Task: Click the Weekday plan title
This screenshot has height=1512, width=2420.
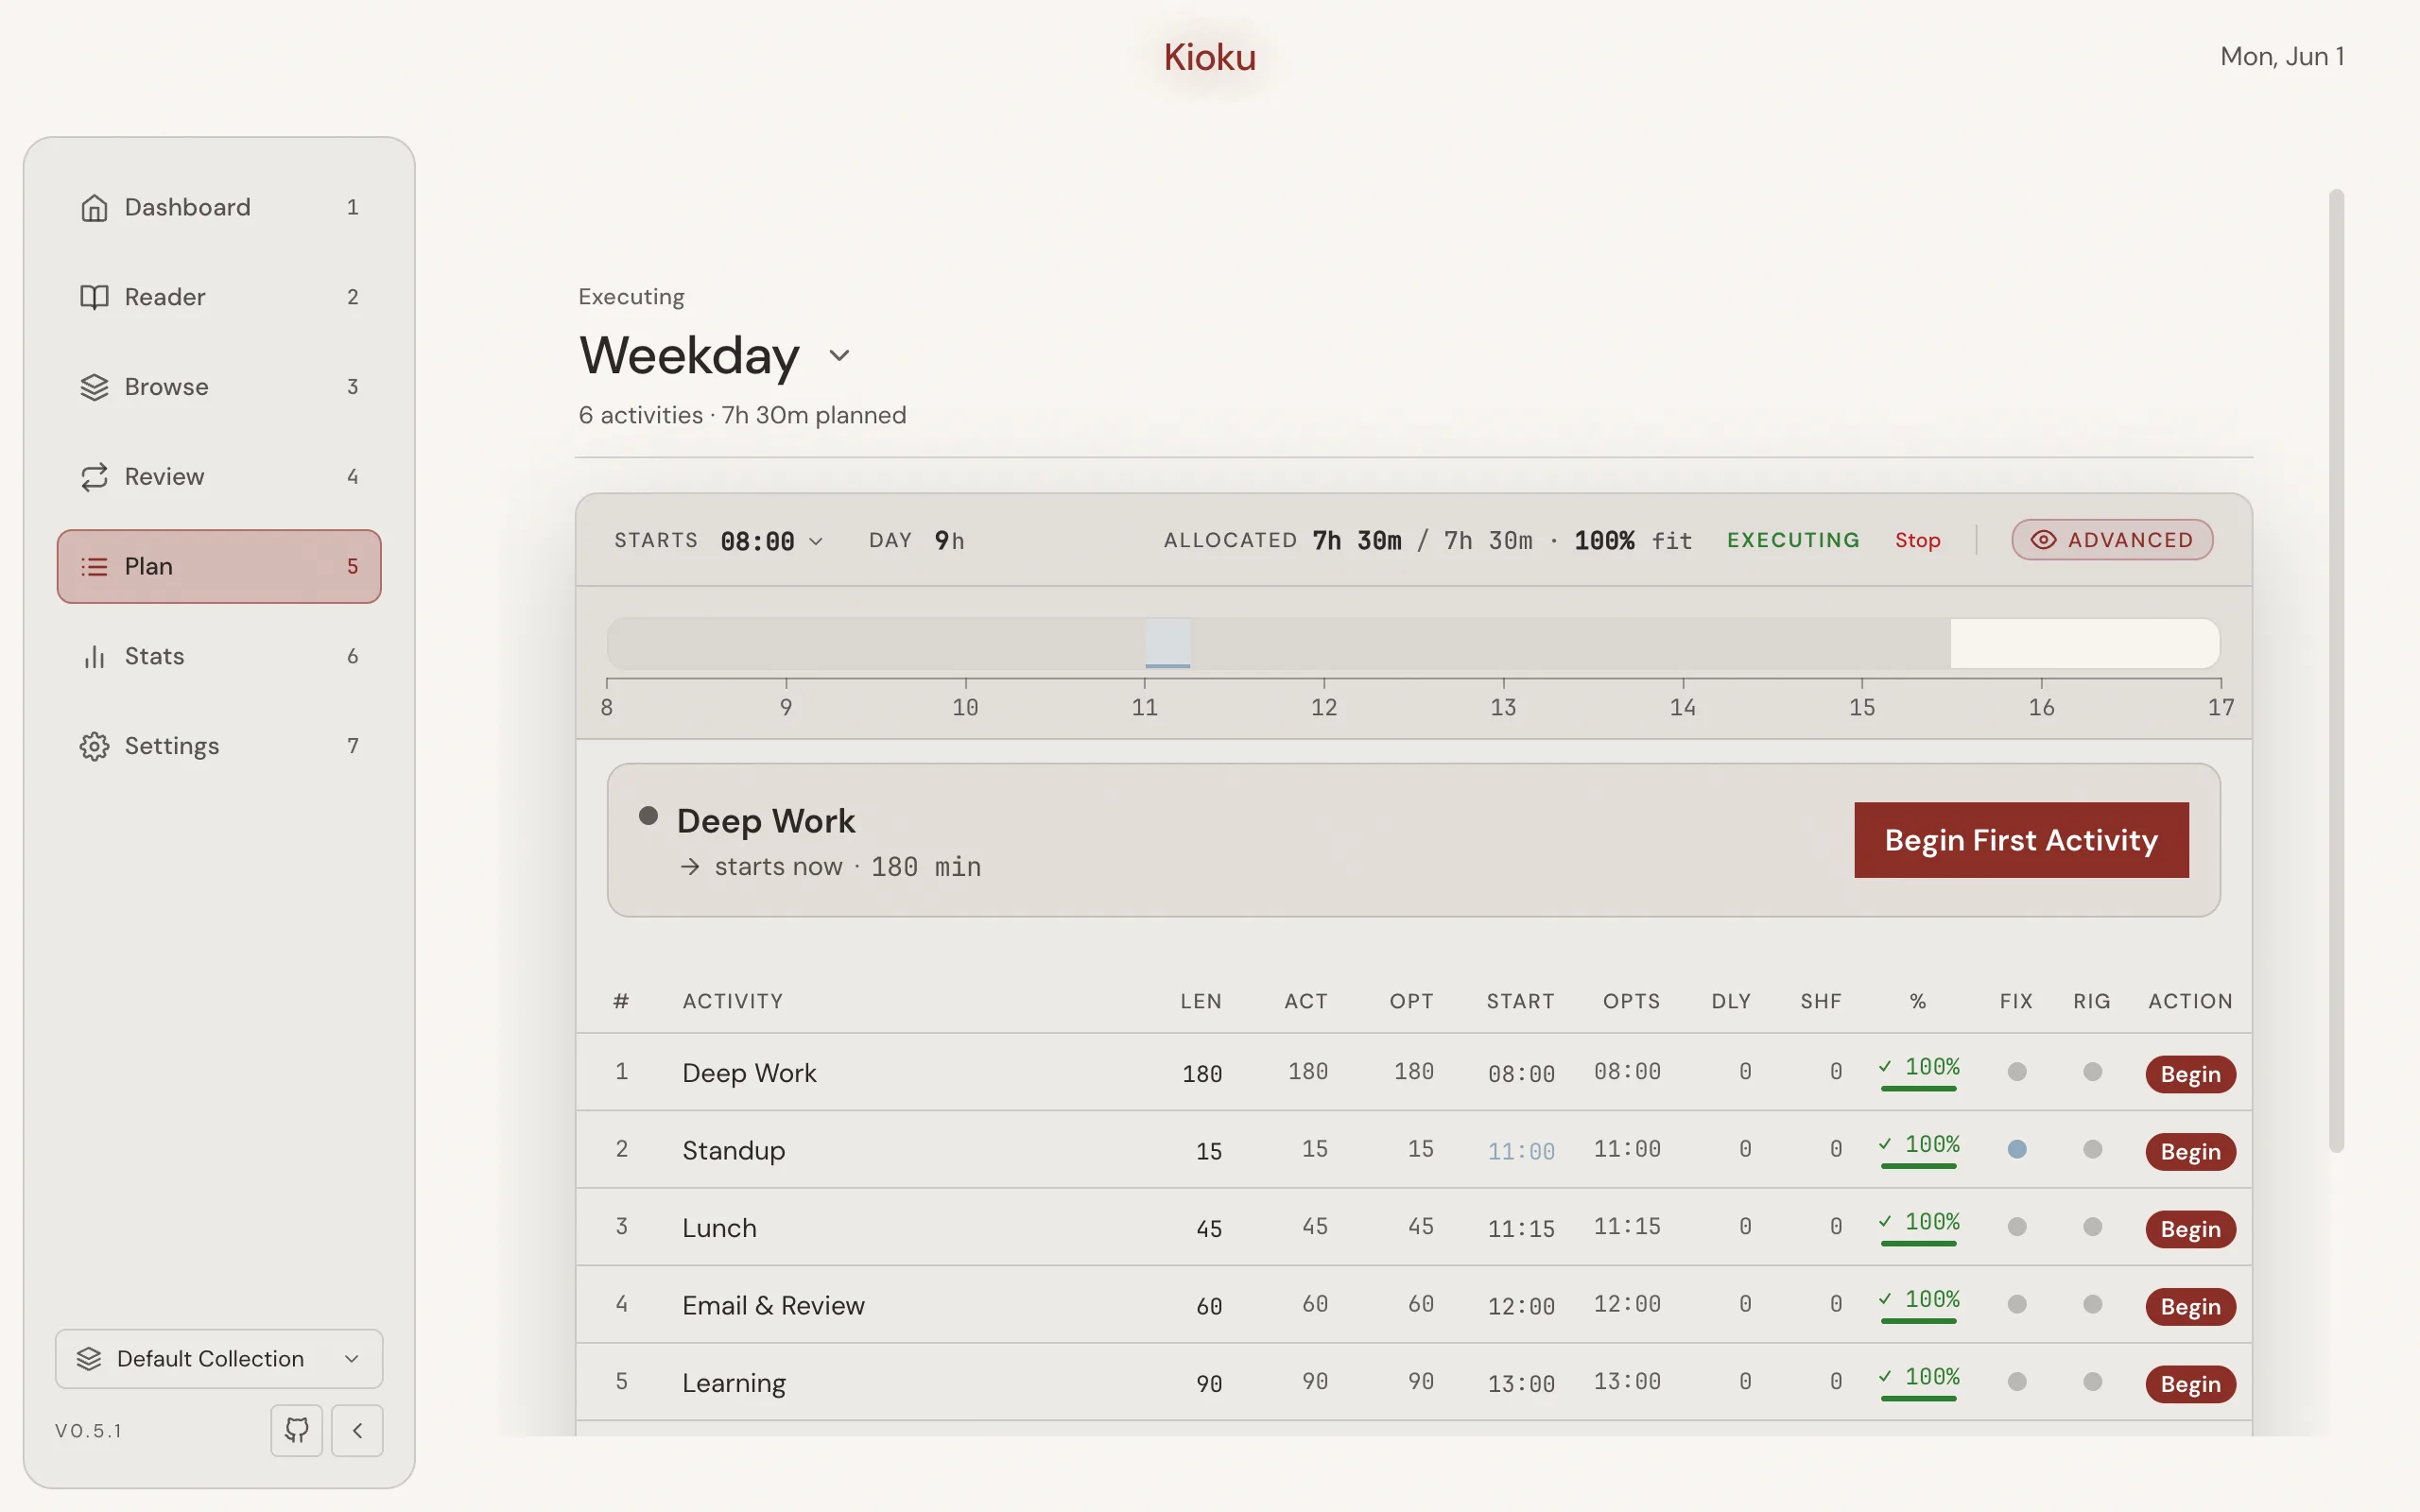Action: point(689,355)
